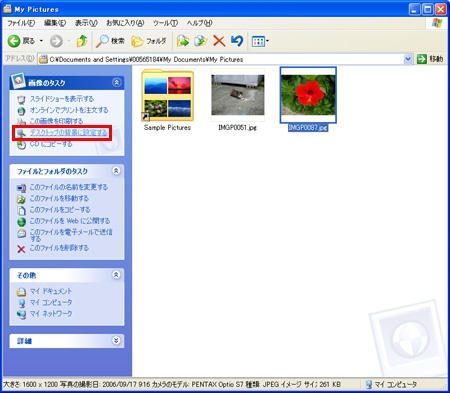Select the red hibiscus flower thumbnail
450x393 pixels.
point(308,95)
